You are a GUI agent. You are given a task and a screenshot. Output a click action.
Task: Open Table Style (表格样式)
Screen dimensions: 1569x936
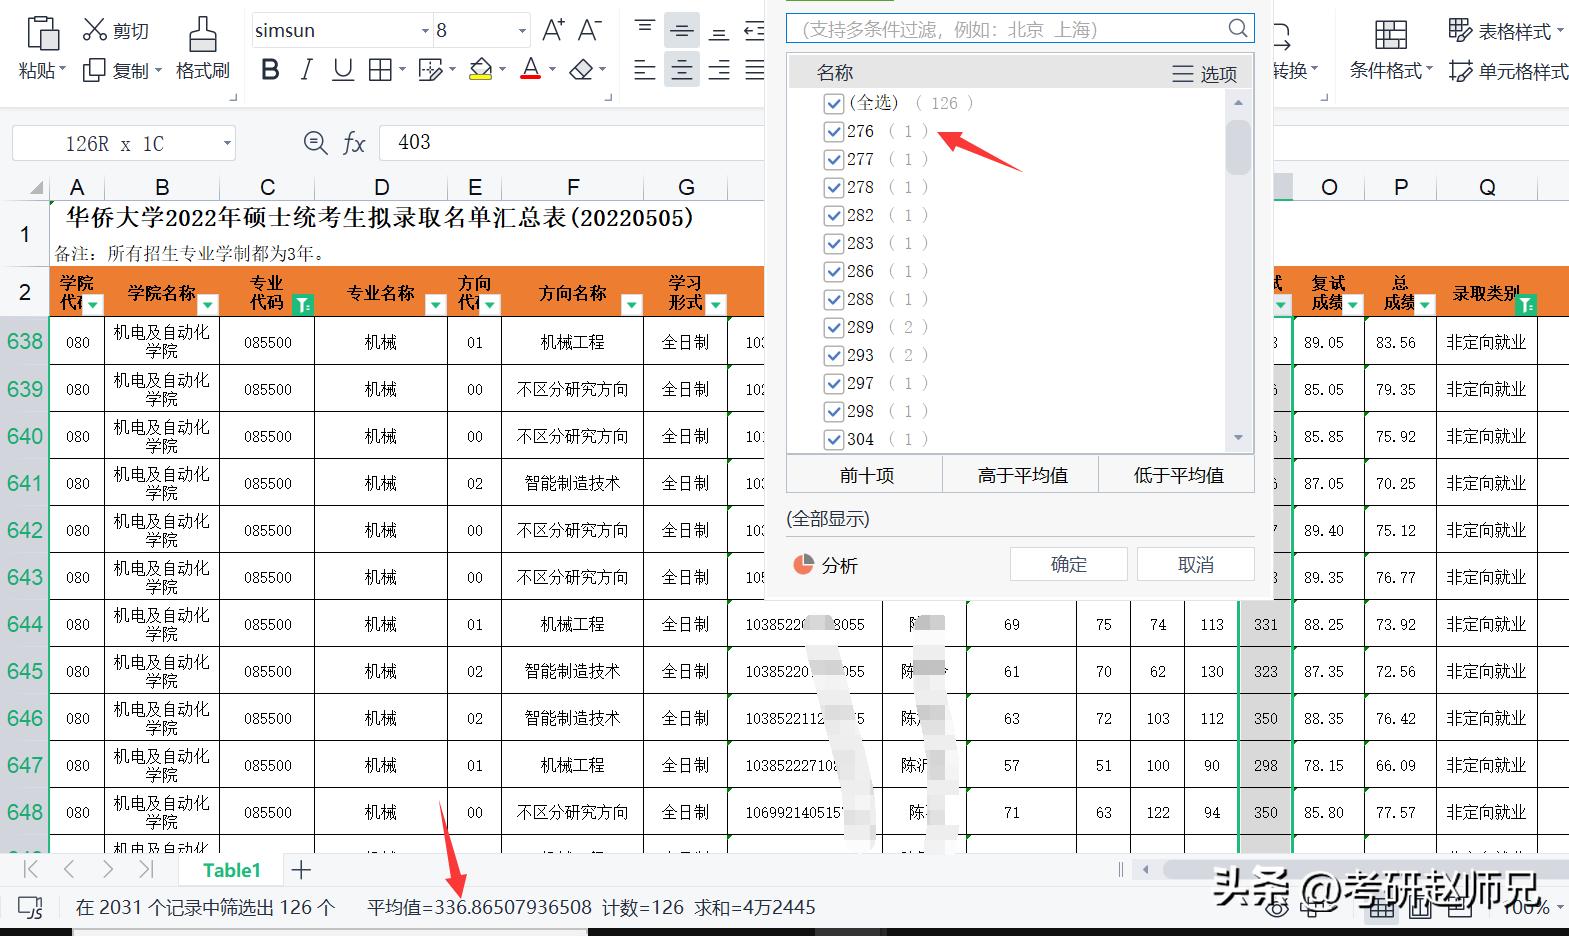(x=1507, y=31)
